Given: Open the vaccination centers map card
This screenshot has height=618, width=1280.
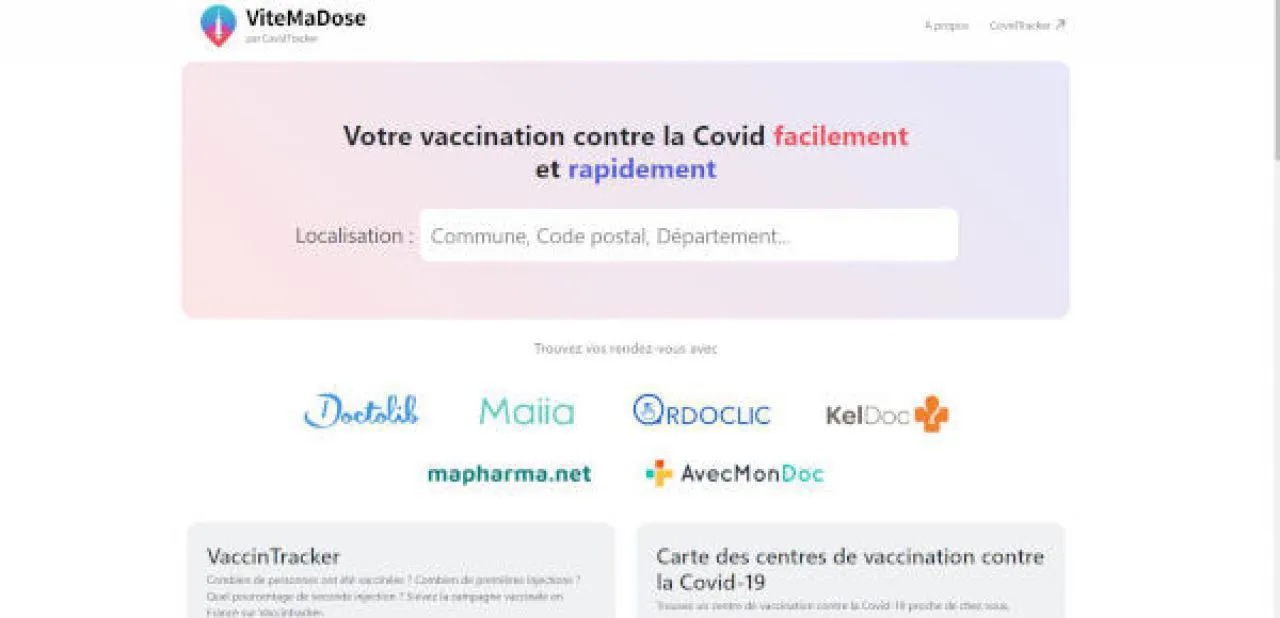Looking at the screenshot, I should pyautogui.click(x=849, y=568).
